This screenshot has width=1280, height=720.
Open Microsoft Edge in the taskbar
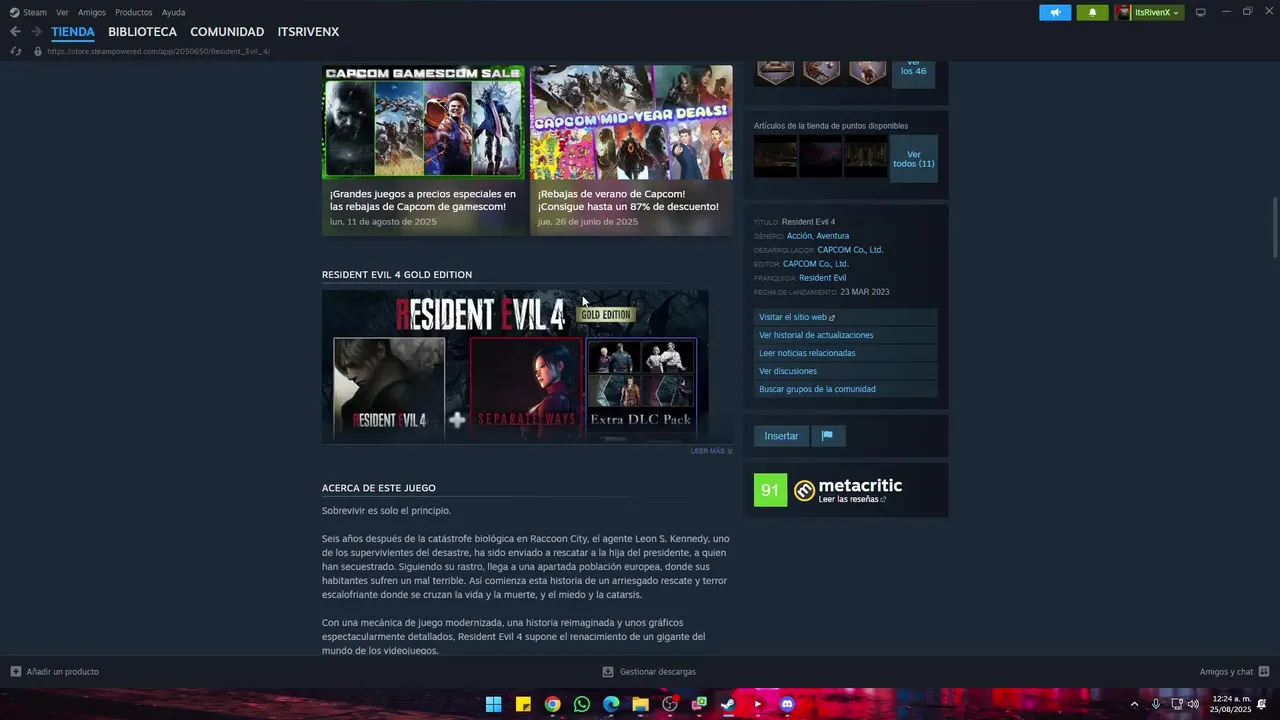[611, 704]
